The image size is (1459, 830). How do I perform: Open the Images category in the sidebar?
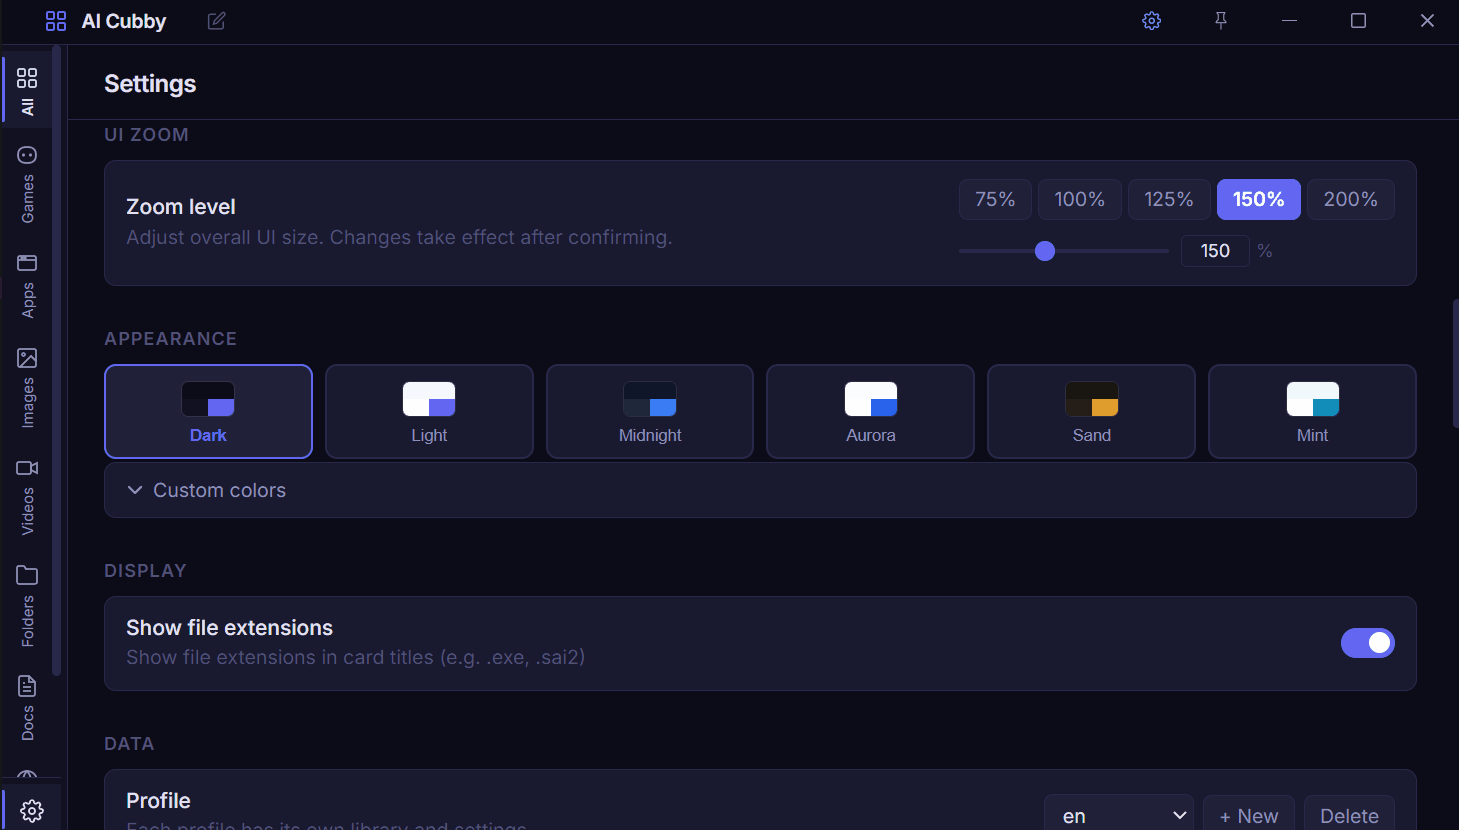coord(27,388)
